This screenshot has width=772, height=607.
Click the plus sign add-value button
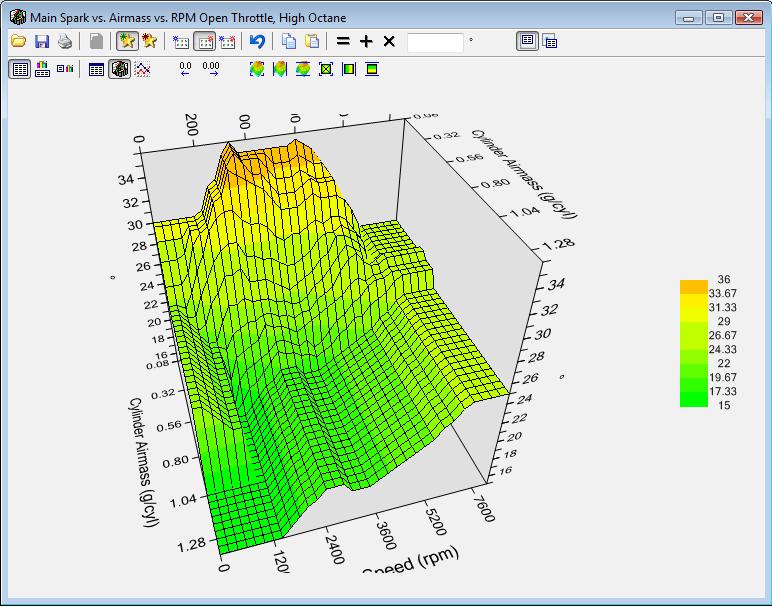point(366,41)
